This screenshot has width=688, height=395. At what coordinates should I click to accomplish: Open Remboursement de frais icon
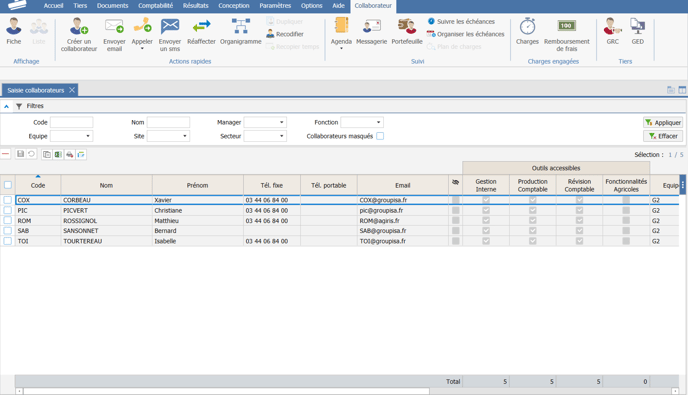pyautogui.click(x=566, y=25)
